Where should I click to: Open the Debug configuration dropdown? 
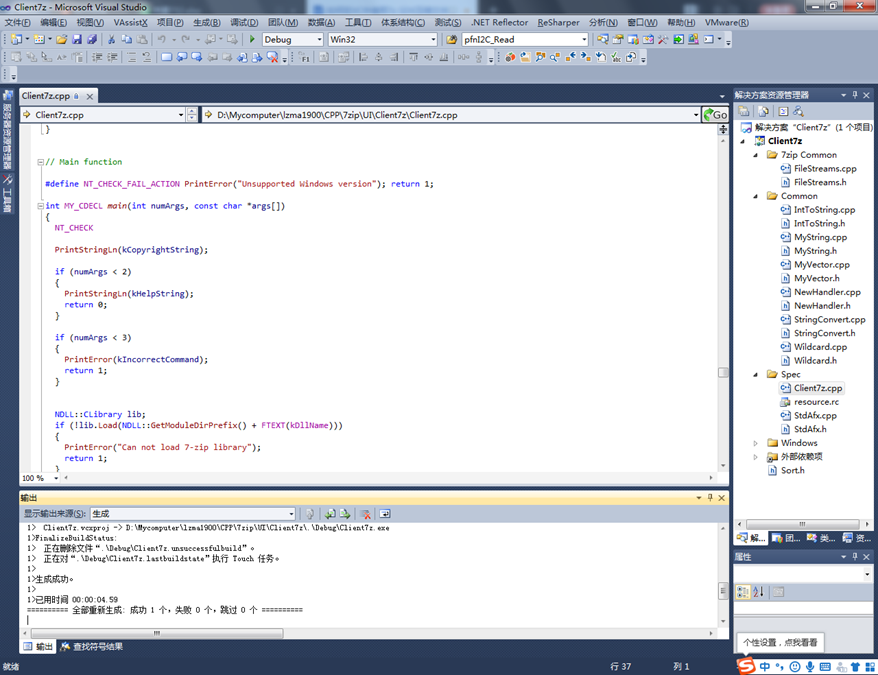[320, 39]
